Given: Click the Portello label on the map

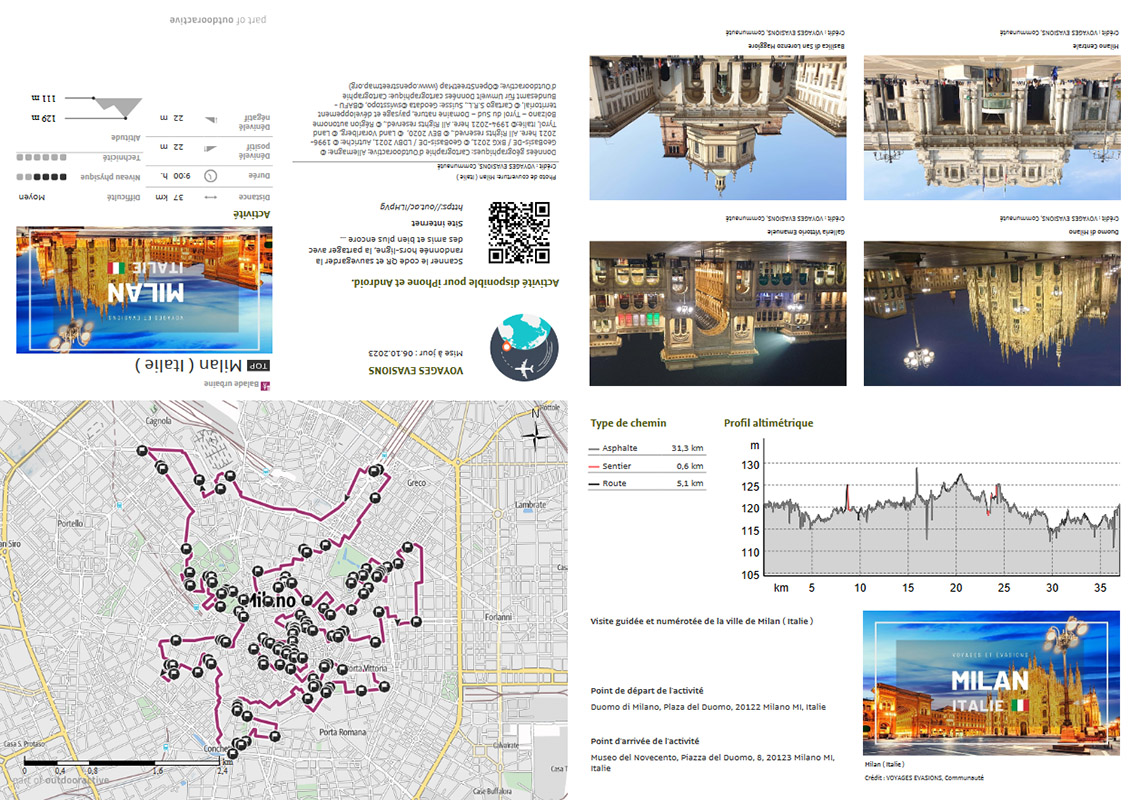Looking at the screenshot, I should (x=70, y=524).
